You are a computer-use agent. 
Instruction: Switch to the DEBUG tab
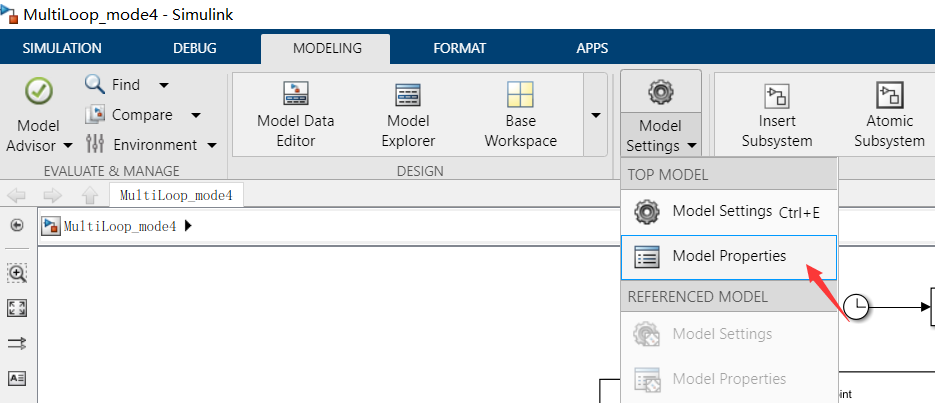coord(194,48)
